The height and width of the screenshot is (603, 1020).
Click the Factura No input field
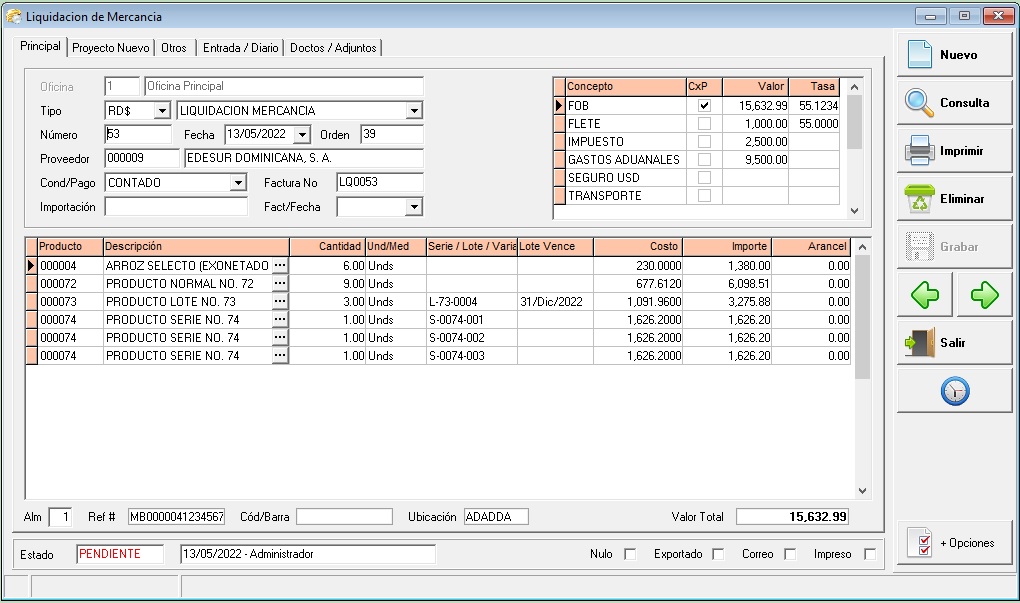tap(379, 183)
